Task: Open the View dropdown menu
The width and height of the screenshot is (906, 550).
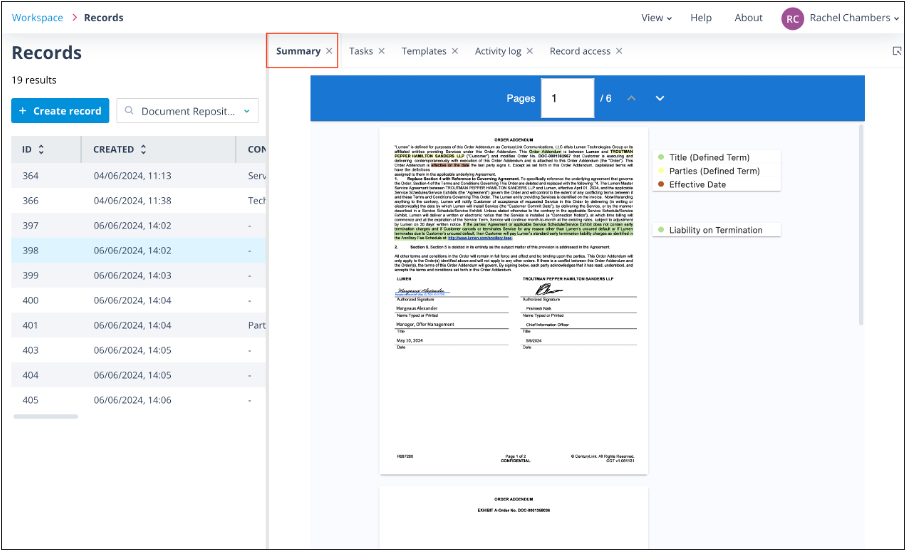Action: pyautogui.click(x=656, y=18)
